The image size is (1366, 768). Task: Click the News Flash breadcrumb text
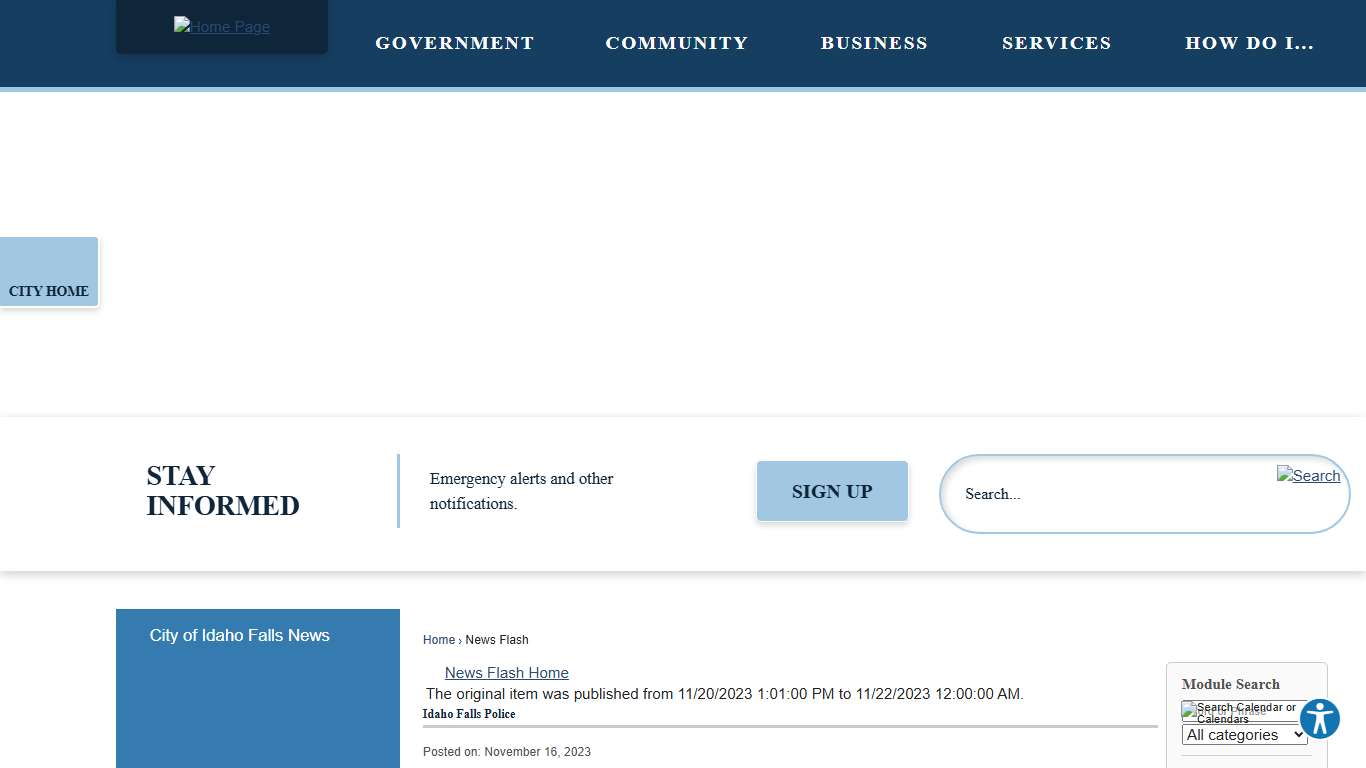(497, 640)
